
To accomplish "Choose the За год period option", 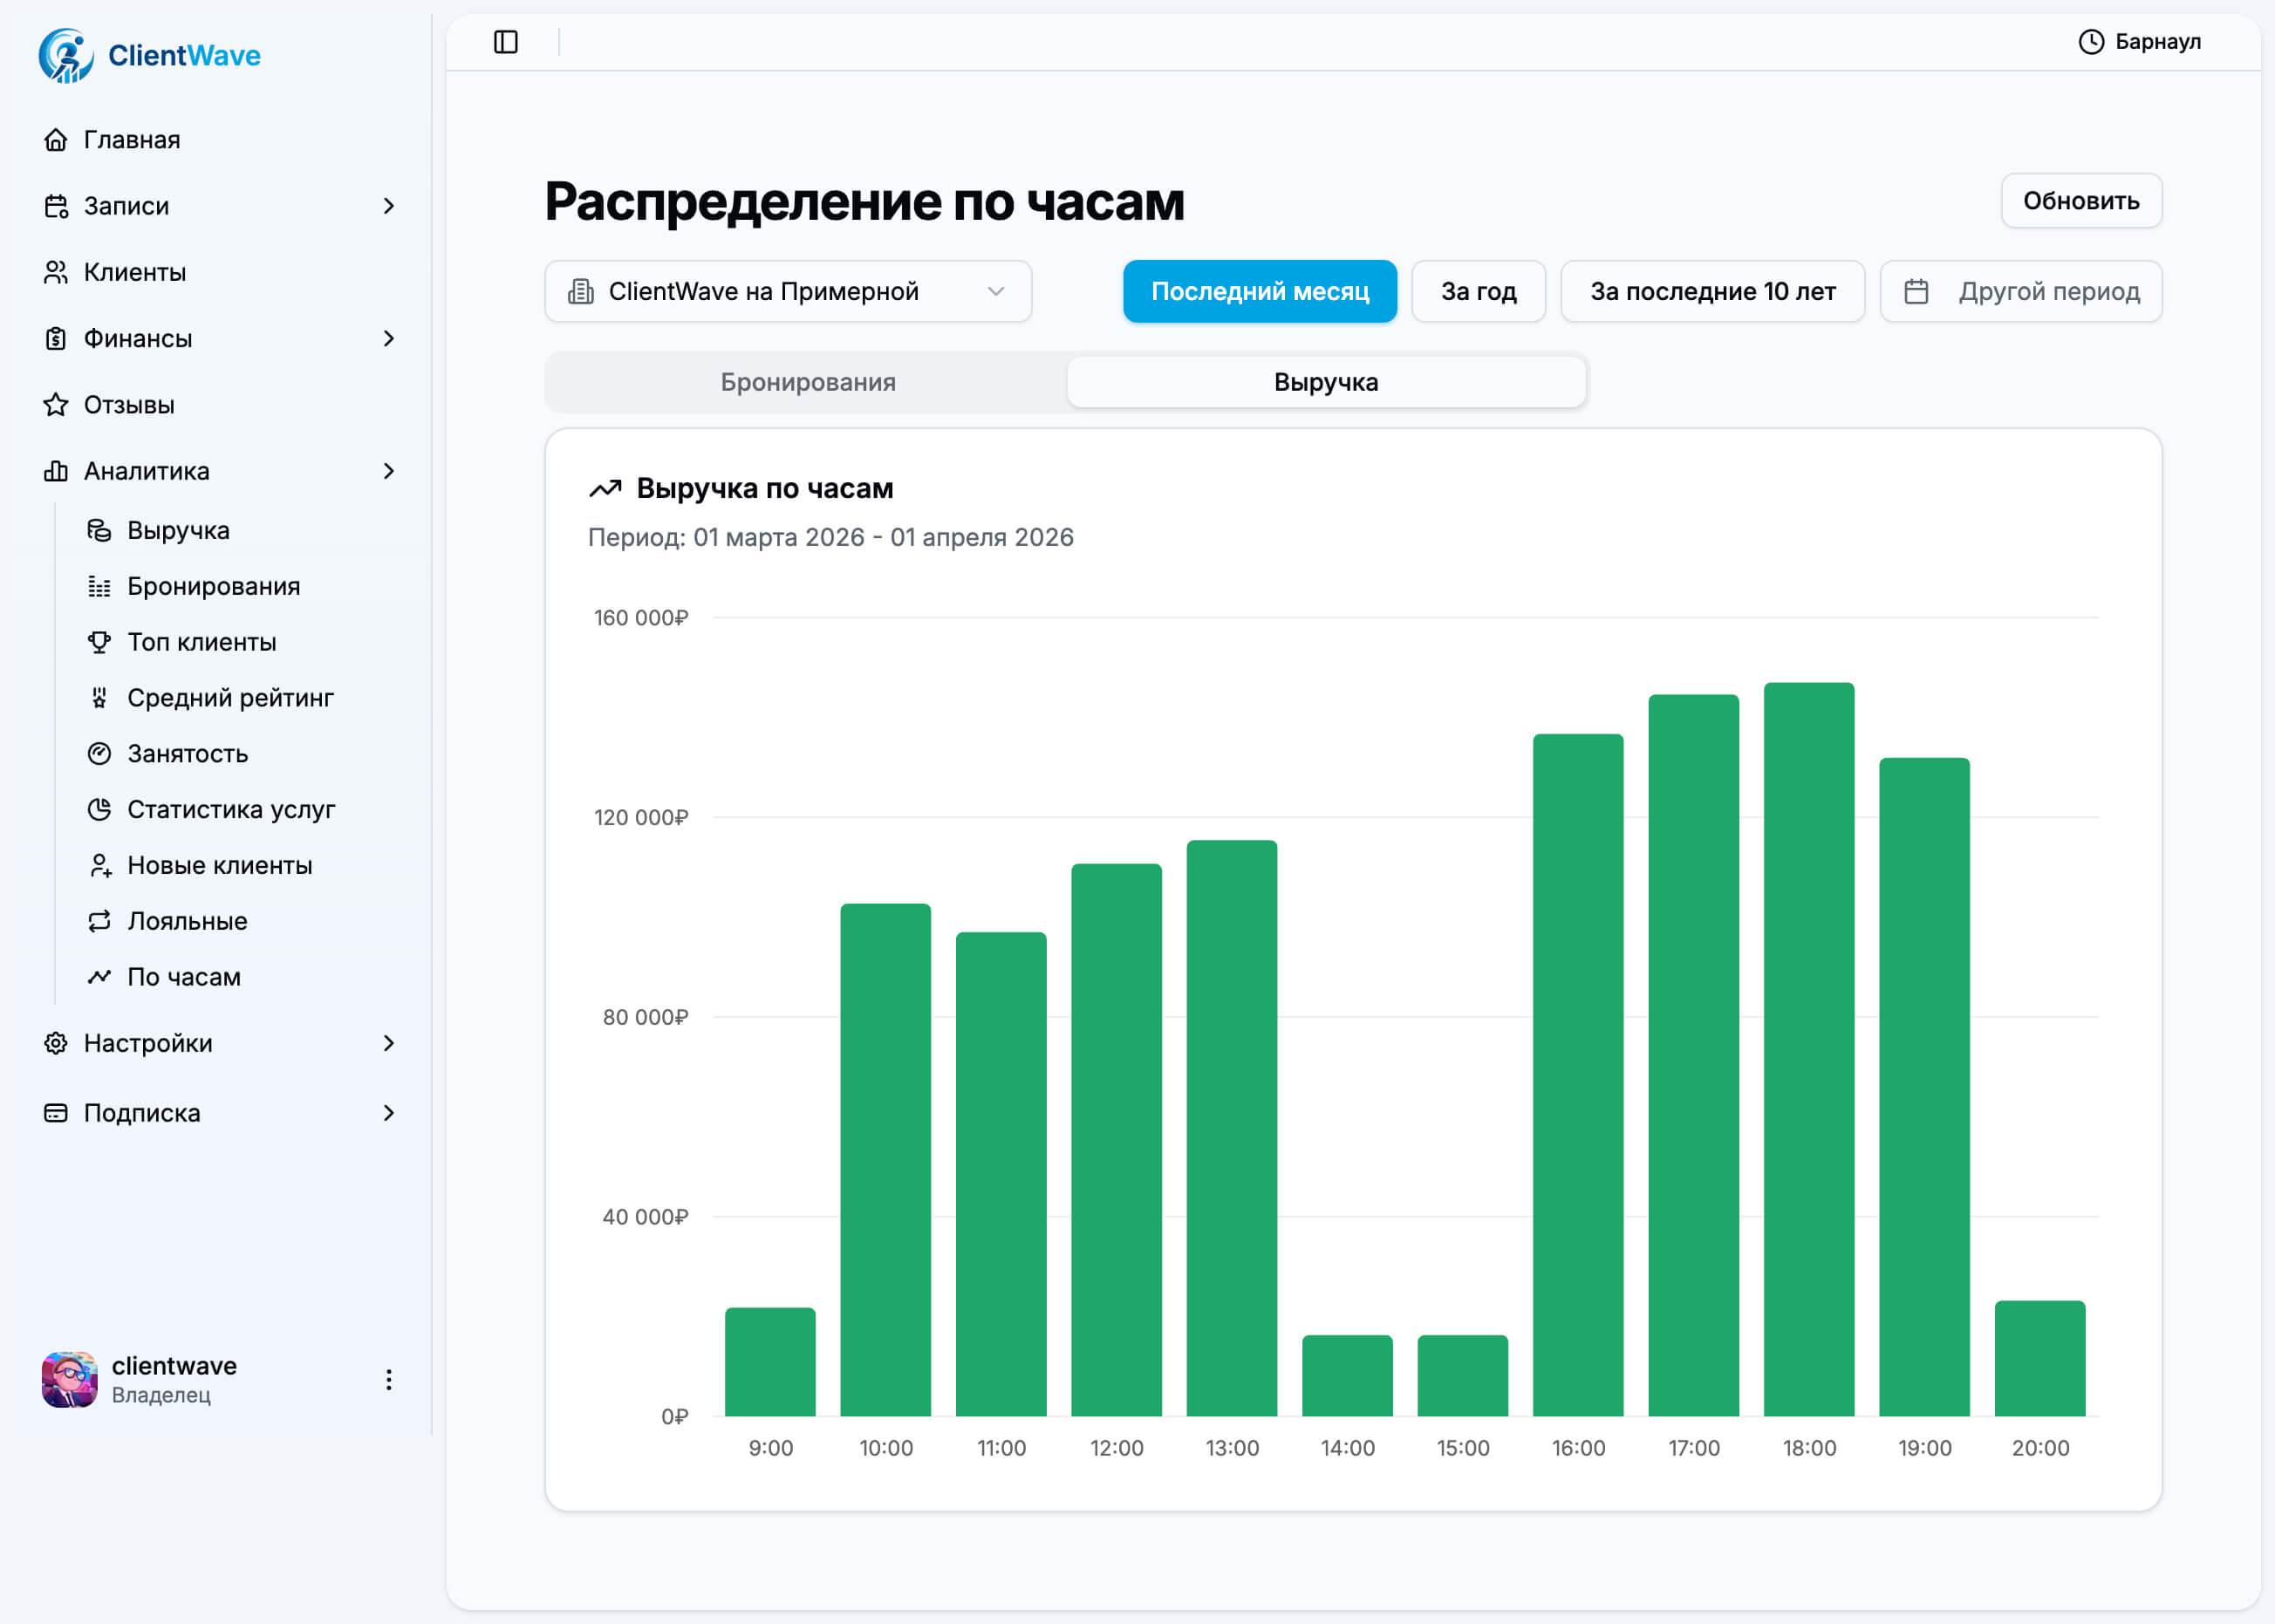I will tap(1478, 291).
